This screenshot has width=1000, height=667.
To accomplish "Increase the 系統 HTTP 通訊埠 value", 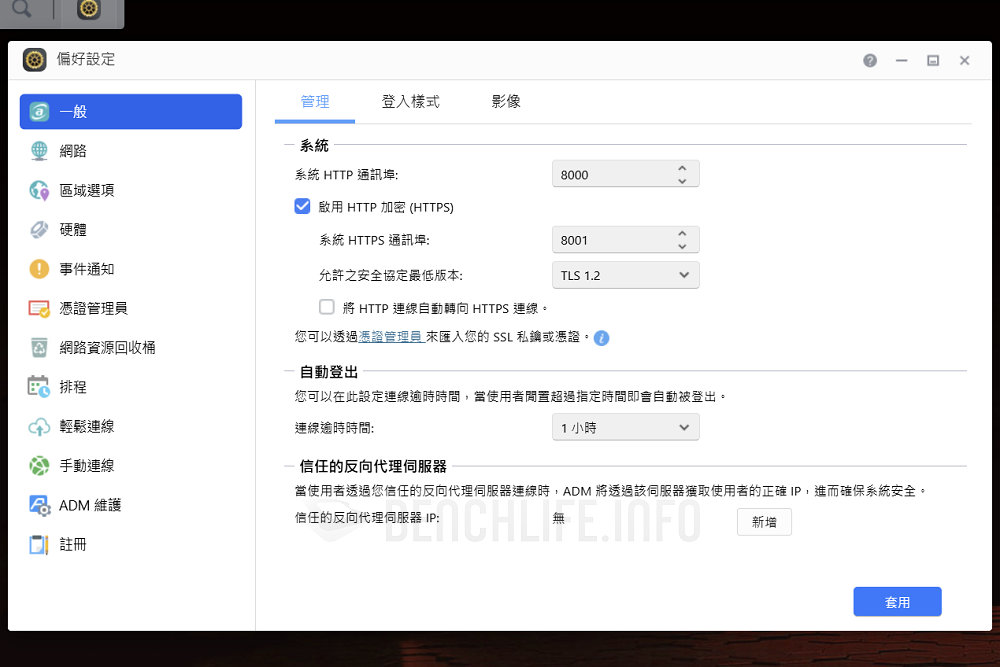I will click(682, 168).
